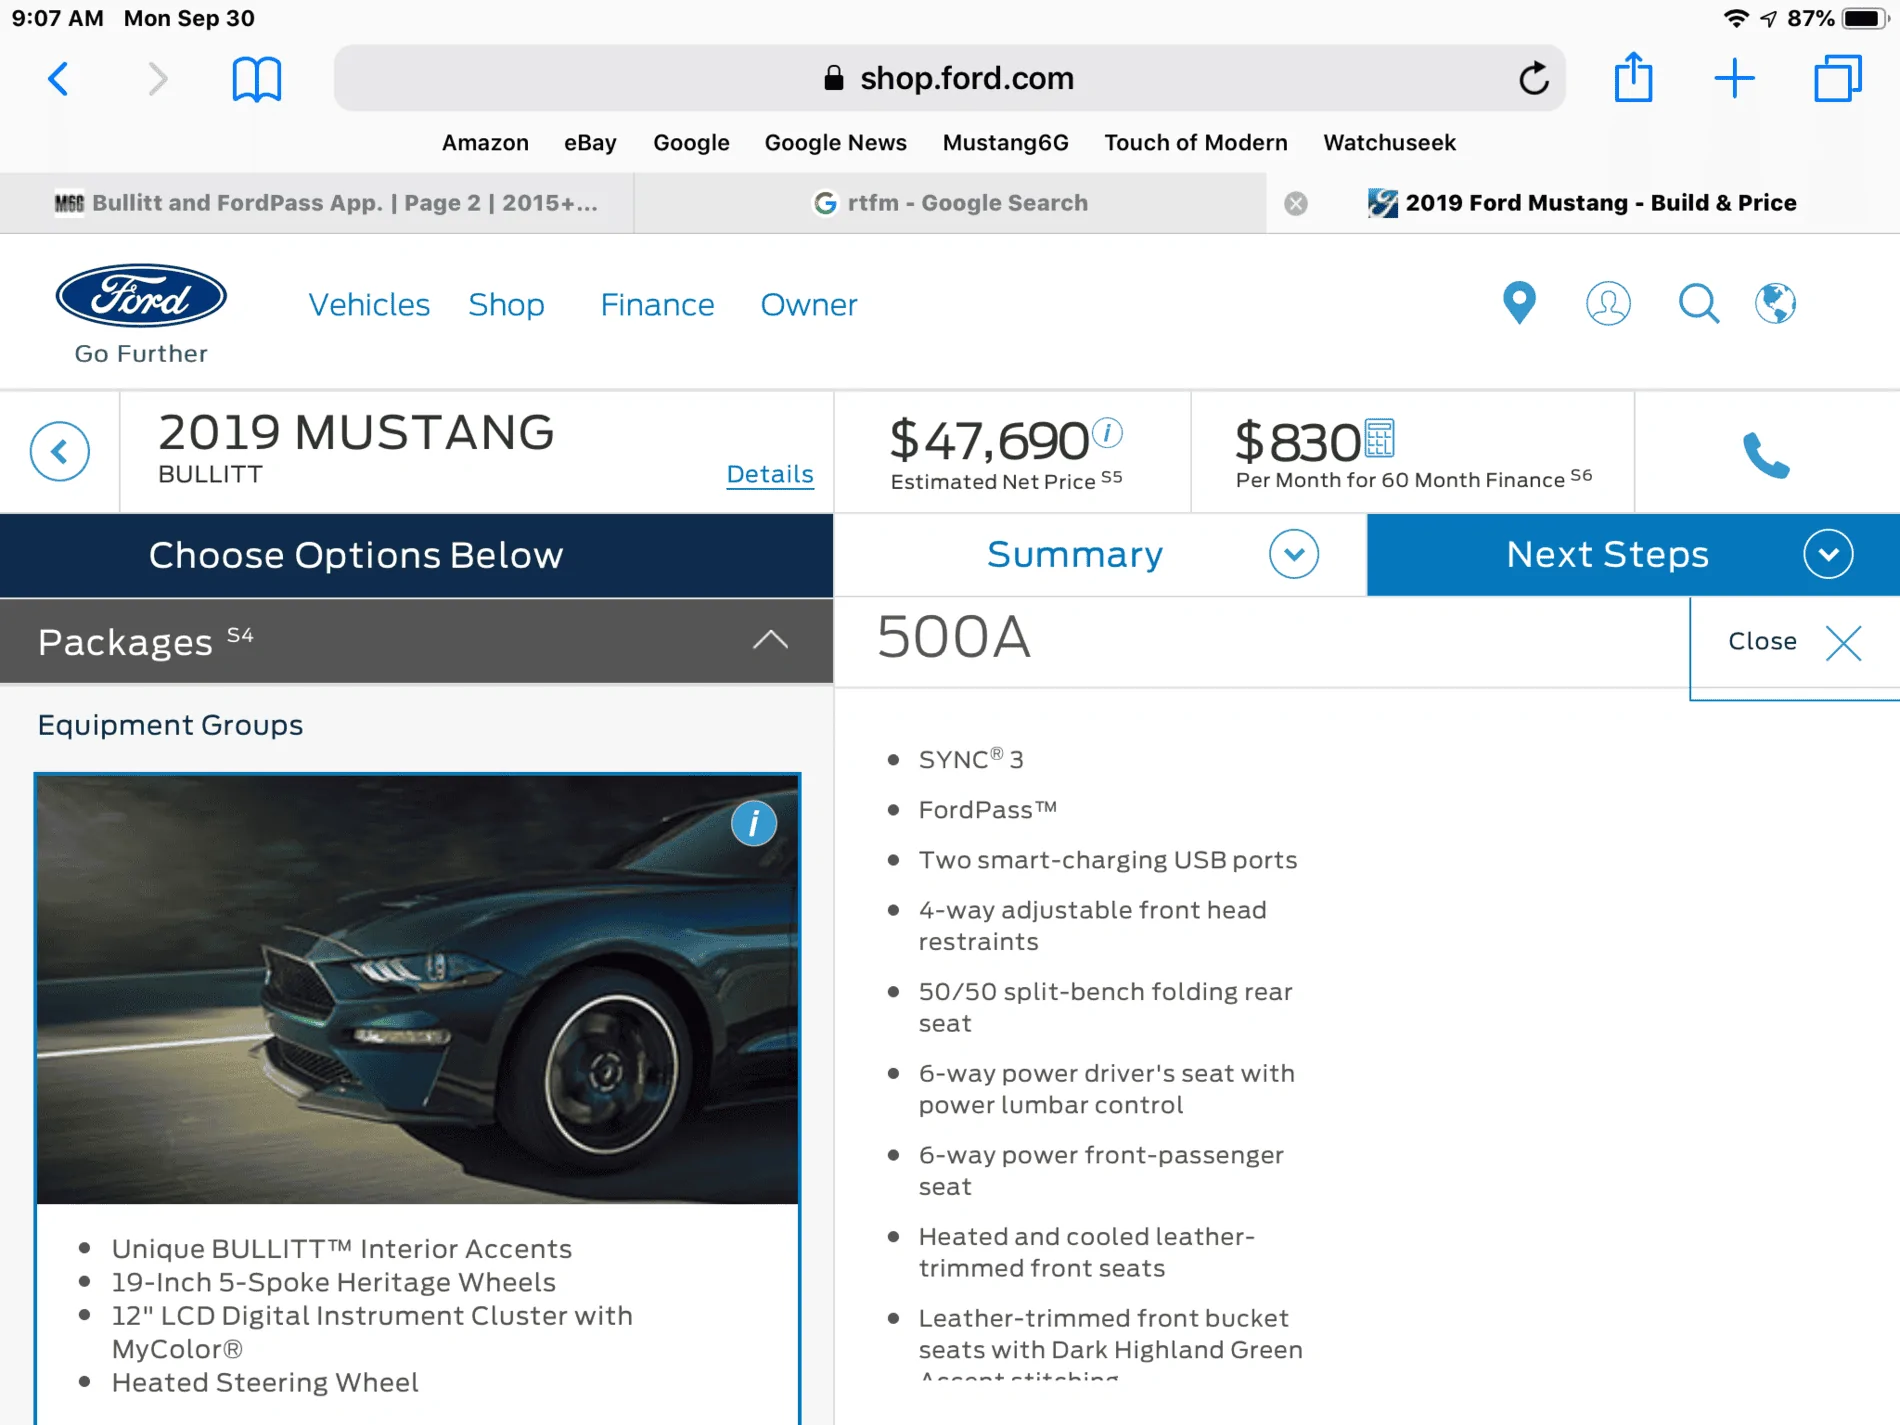Click "Heated and cooled leather-trimmed front seats" item
1900x1425 pixels.
pyautogui.click(x=1086, y=1252)
